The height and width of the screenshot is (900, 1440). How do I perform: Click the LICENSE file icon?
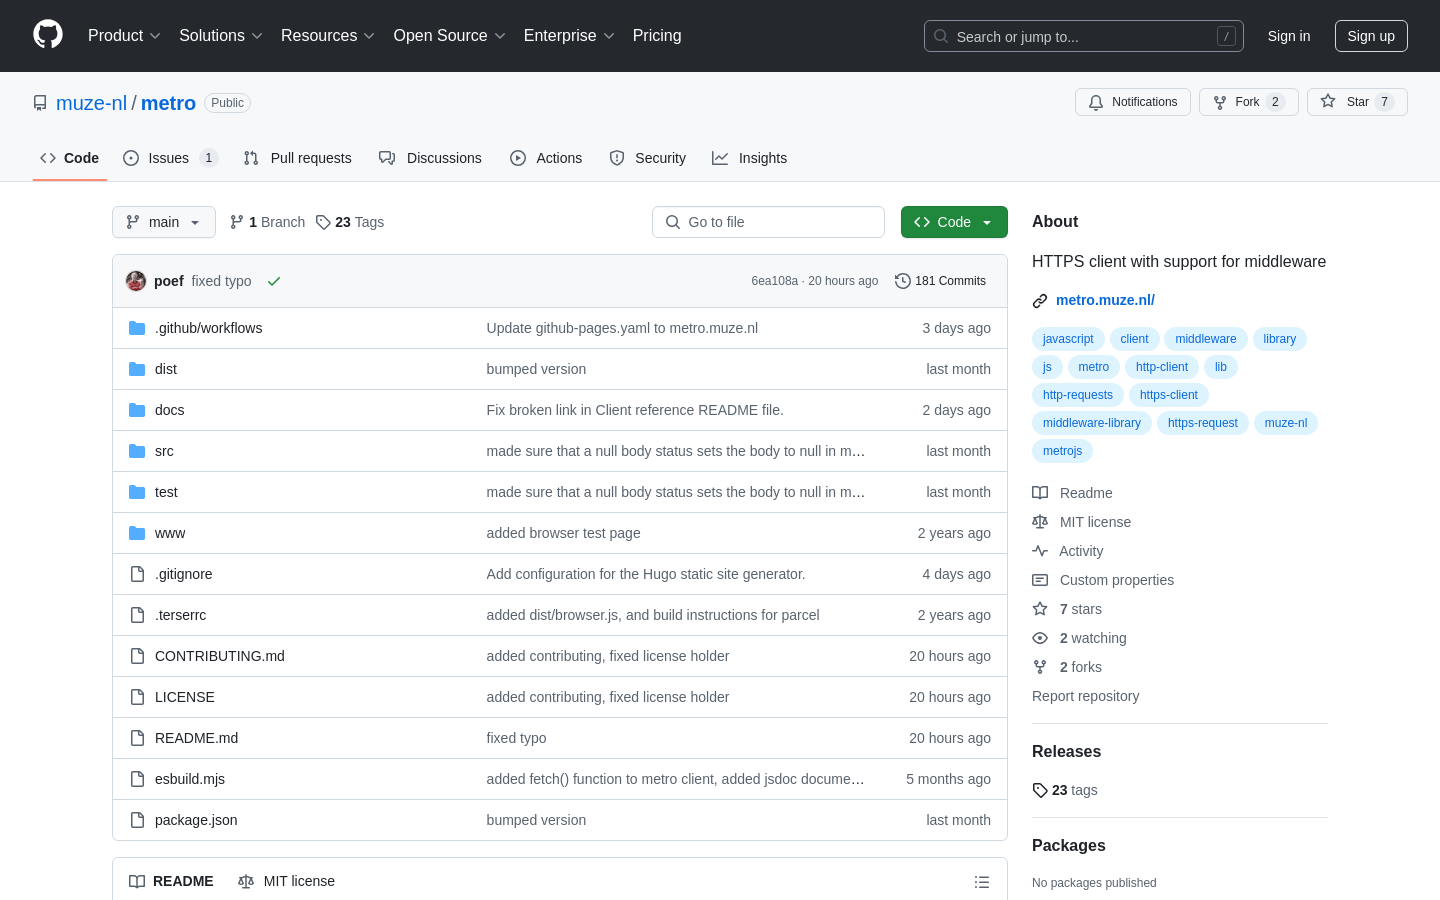pos(137,697)
